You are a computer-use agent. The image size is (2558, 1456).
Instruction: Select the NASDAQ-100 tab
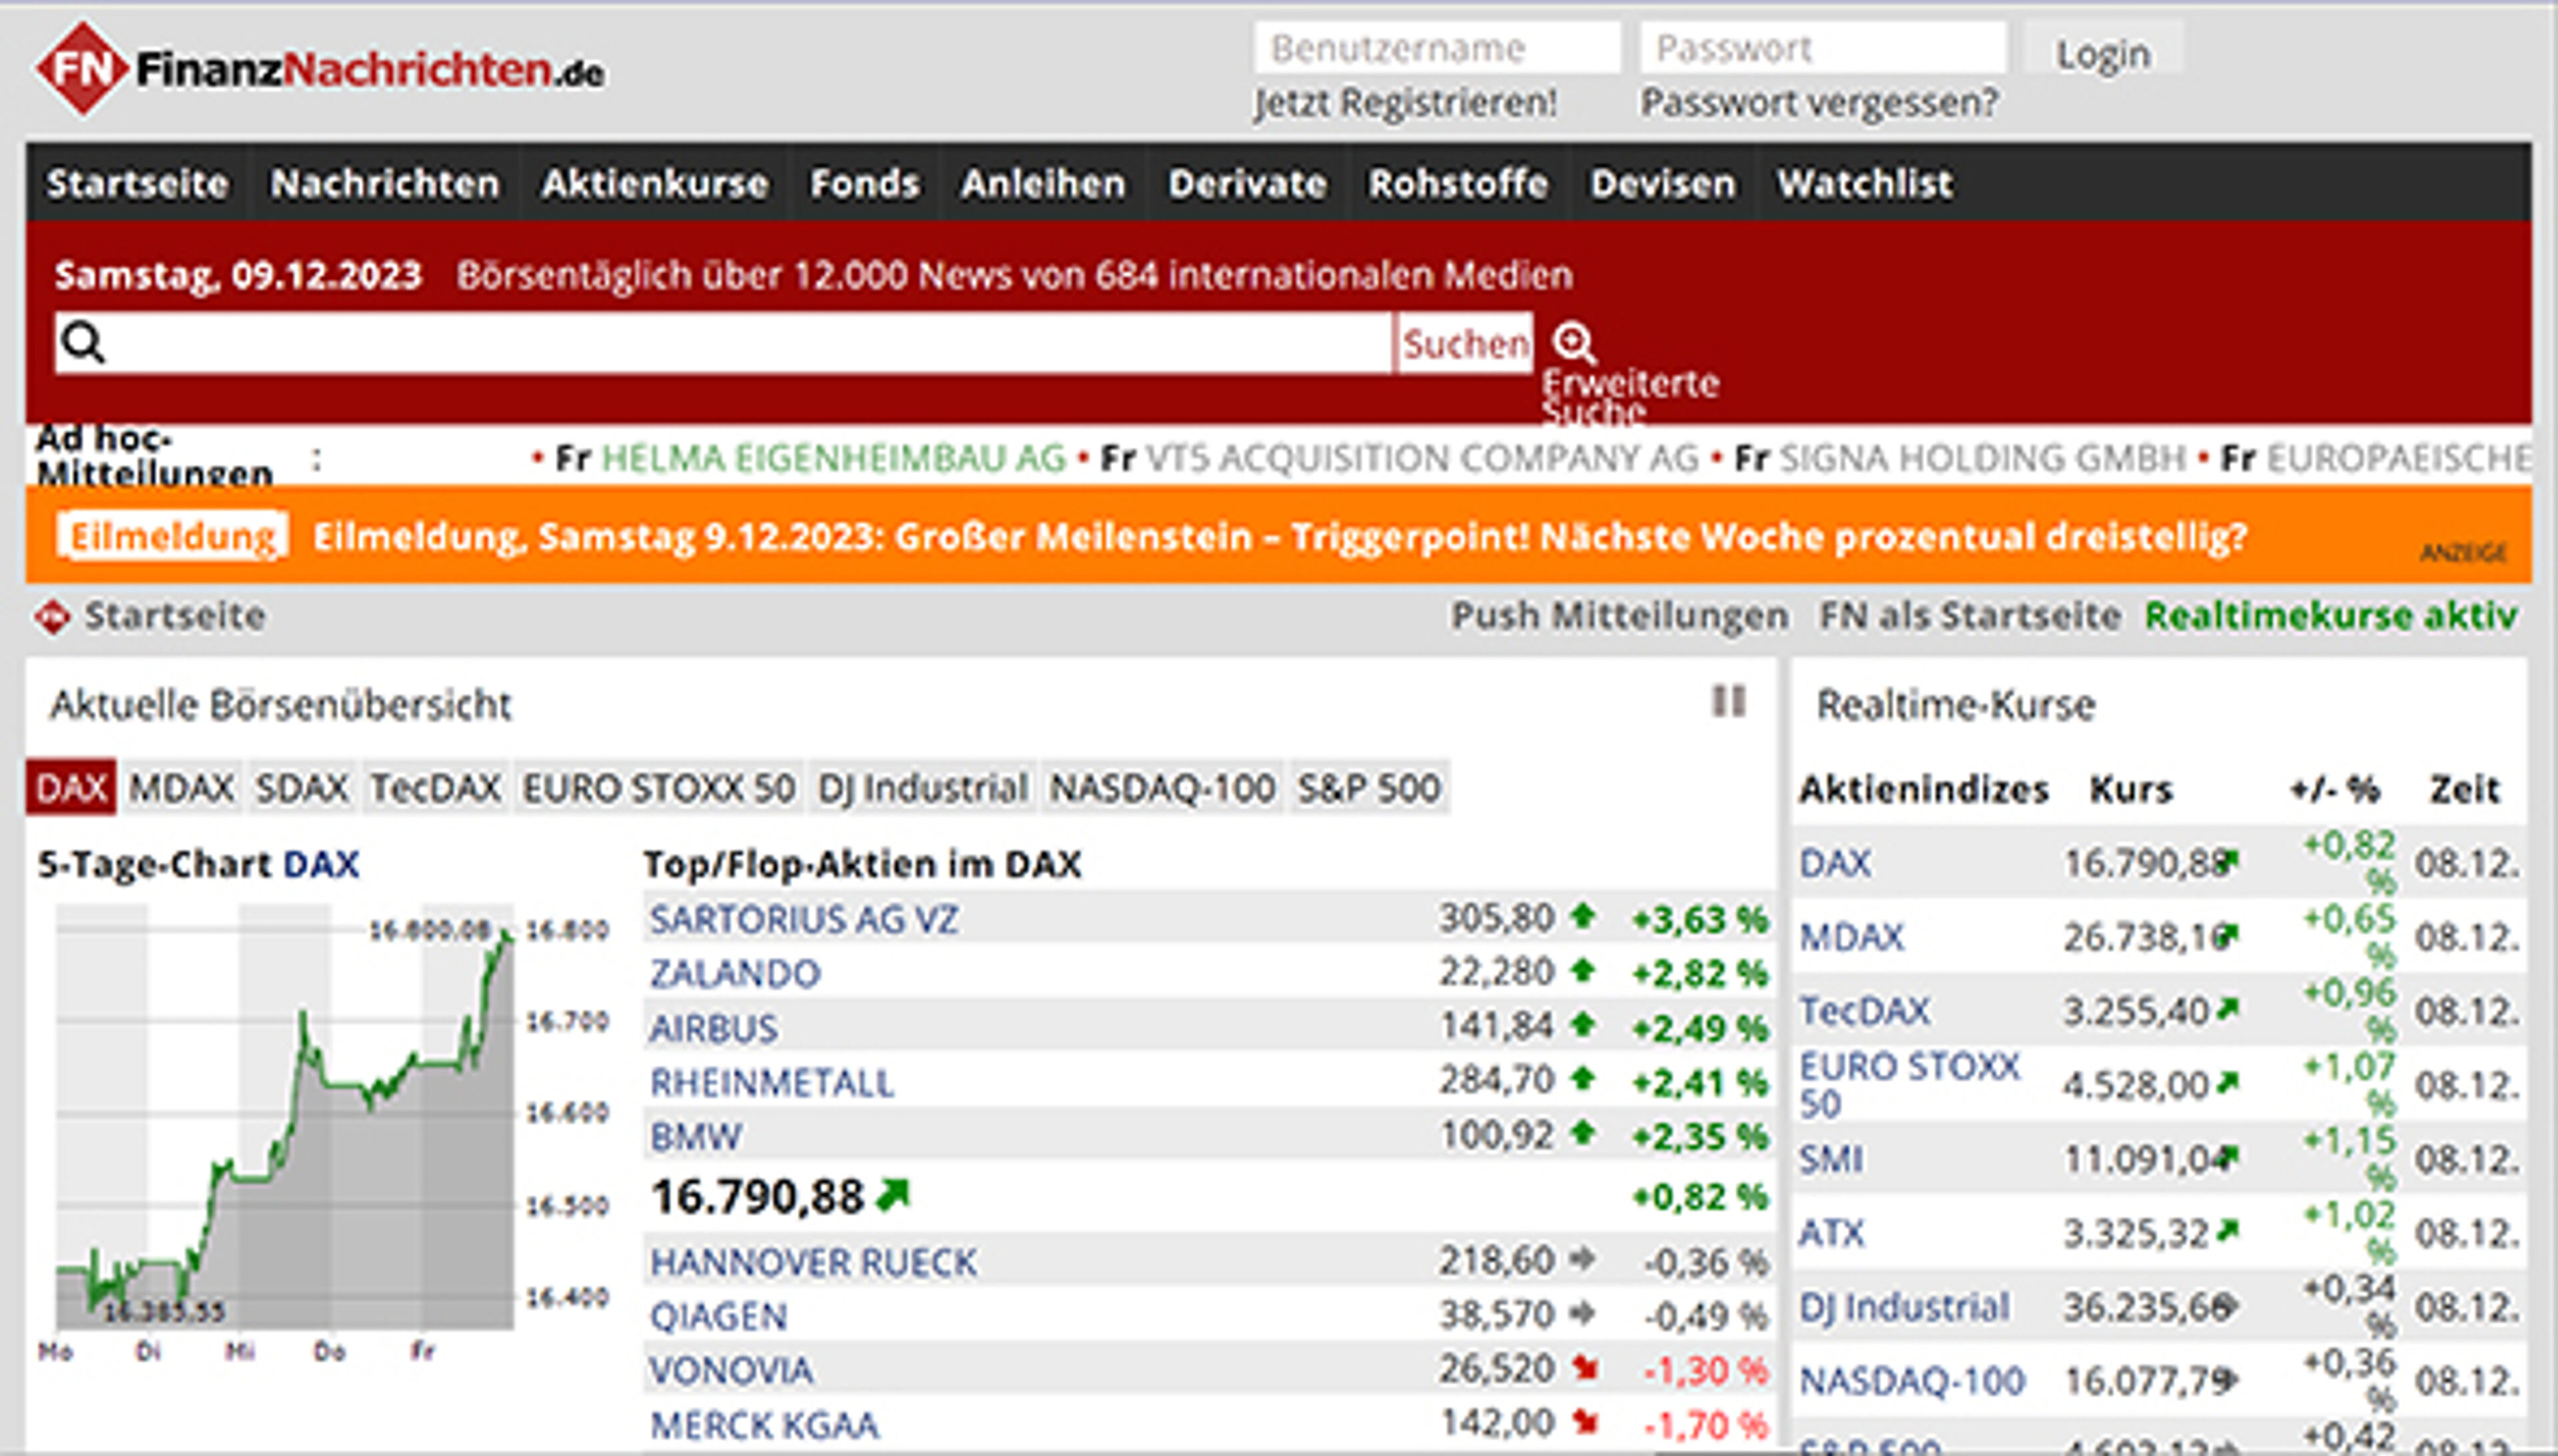point(1162,788)
